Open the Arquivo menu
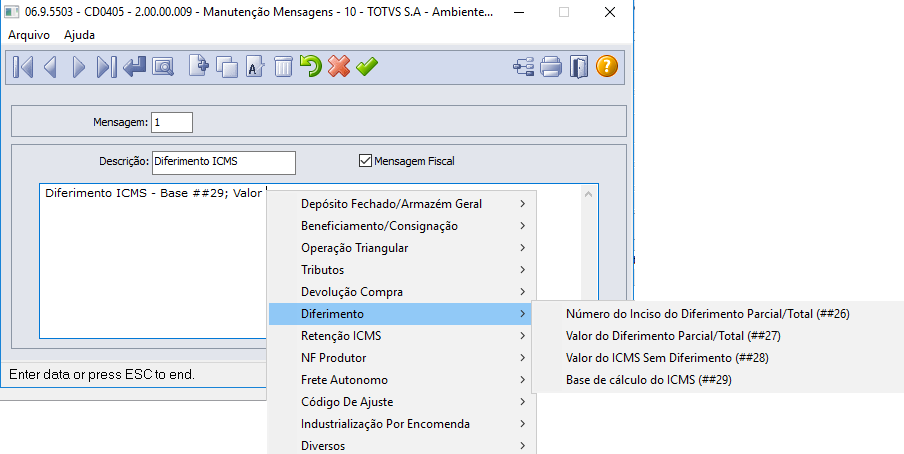This screenshot has width=904, height=454. click(29, 35)
